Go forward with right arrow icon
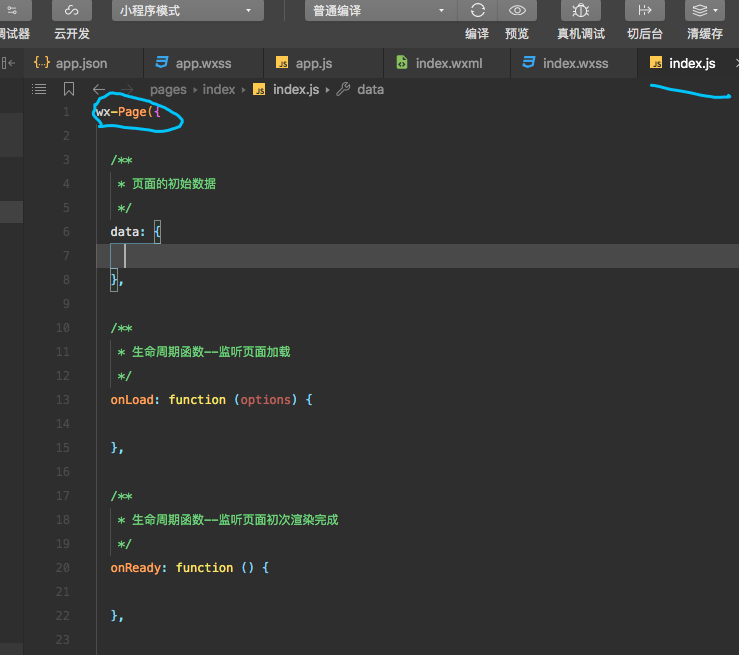Screen dimensions: 739x655 (x=127, y=90)
